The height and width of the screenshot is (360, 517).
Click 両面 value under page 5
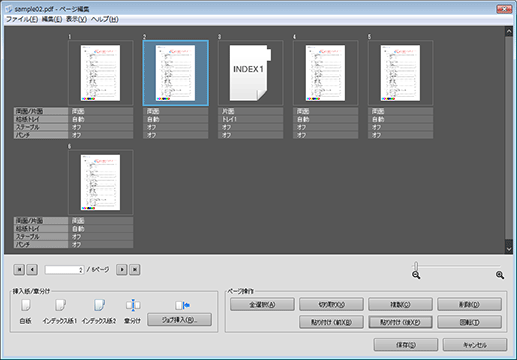(x=400, y=111)
